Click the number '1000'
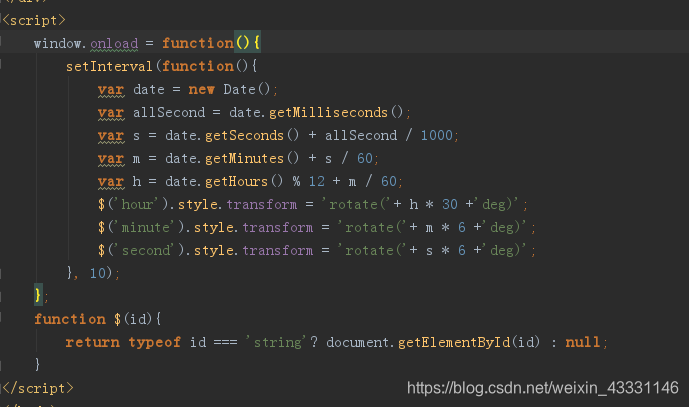Viewport: 689px width, 407px height. tap(436, 135)
